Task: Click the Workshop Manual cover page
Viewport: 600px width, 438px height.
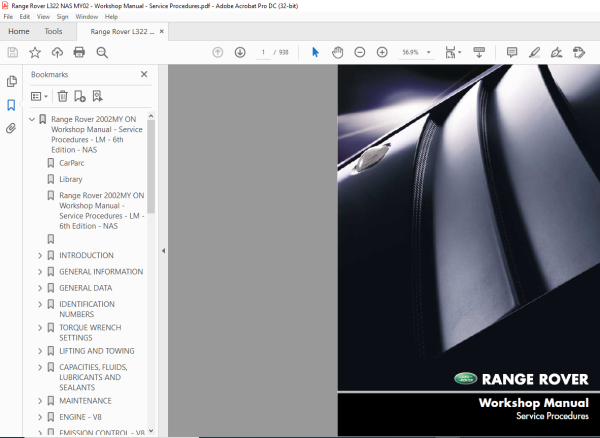Action: [x=469, y=250]
